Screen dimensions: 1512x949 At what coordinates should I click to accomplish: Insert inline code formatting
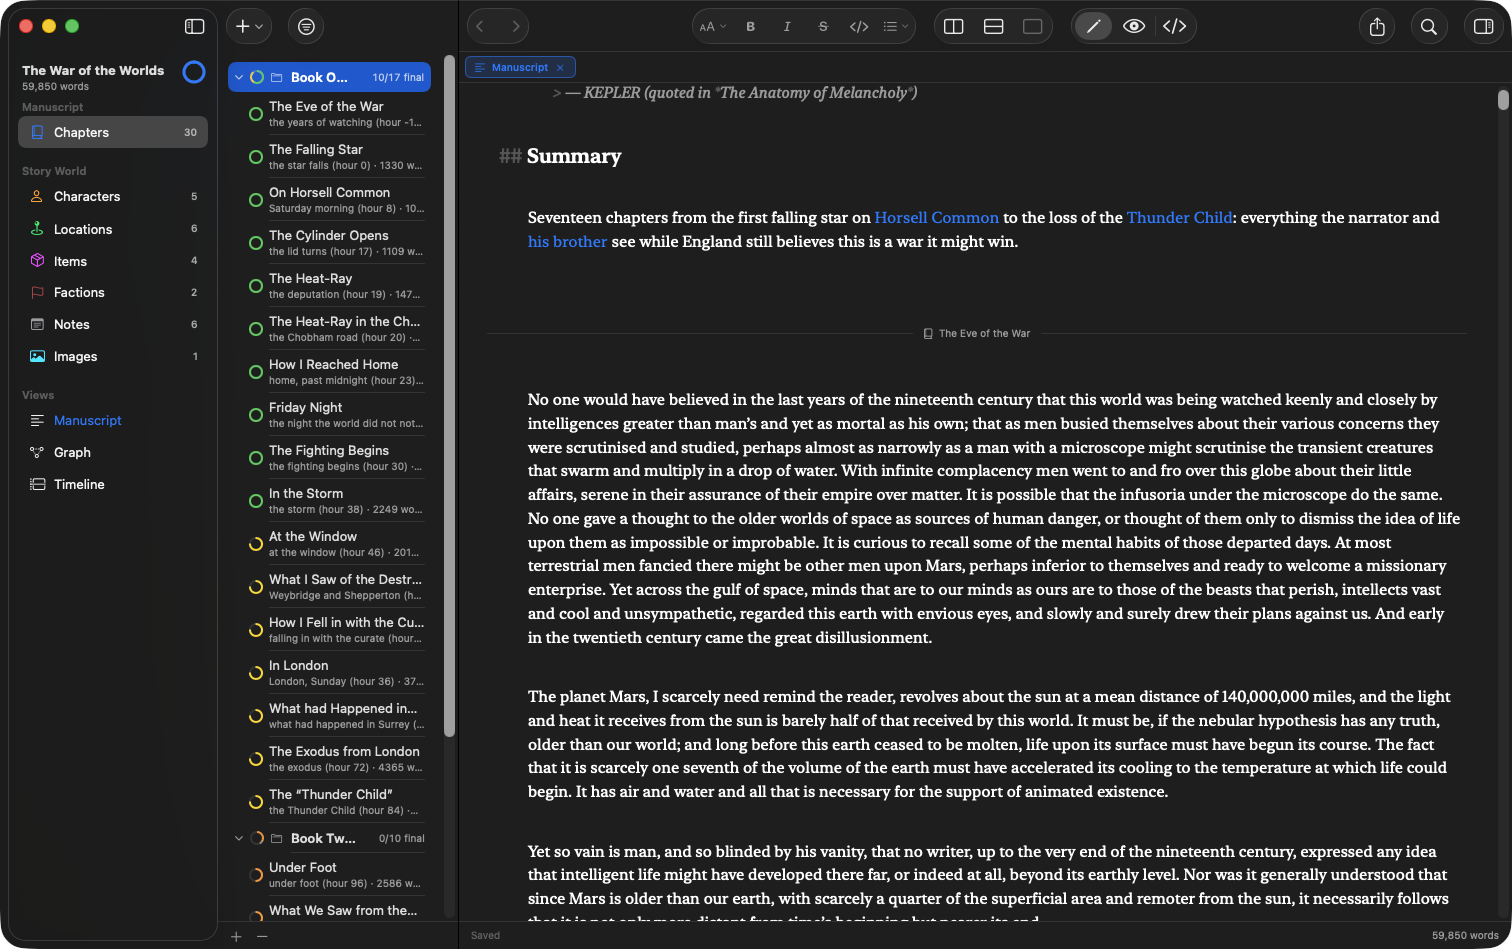pos(859,27)
